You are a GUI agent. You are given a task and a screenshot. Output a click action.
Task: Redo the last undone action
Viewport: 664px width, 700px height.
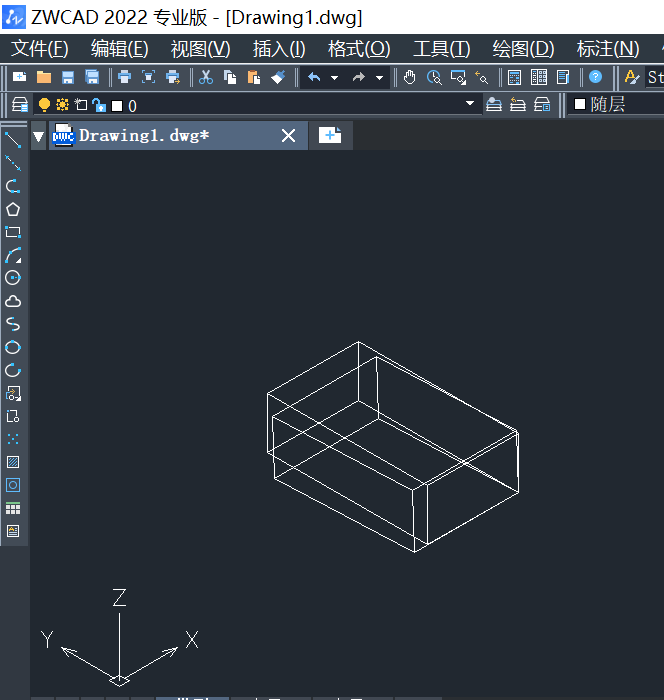(359, 77)
